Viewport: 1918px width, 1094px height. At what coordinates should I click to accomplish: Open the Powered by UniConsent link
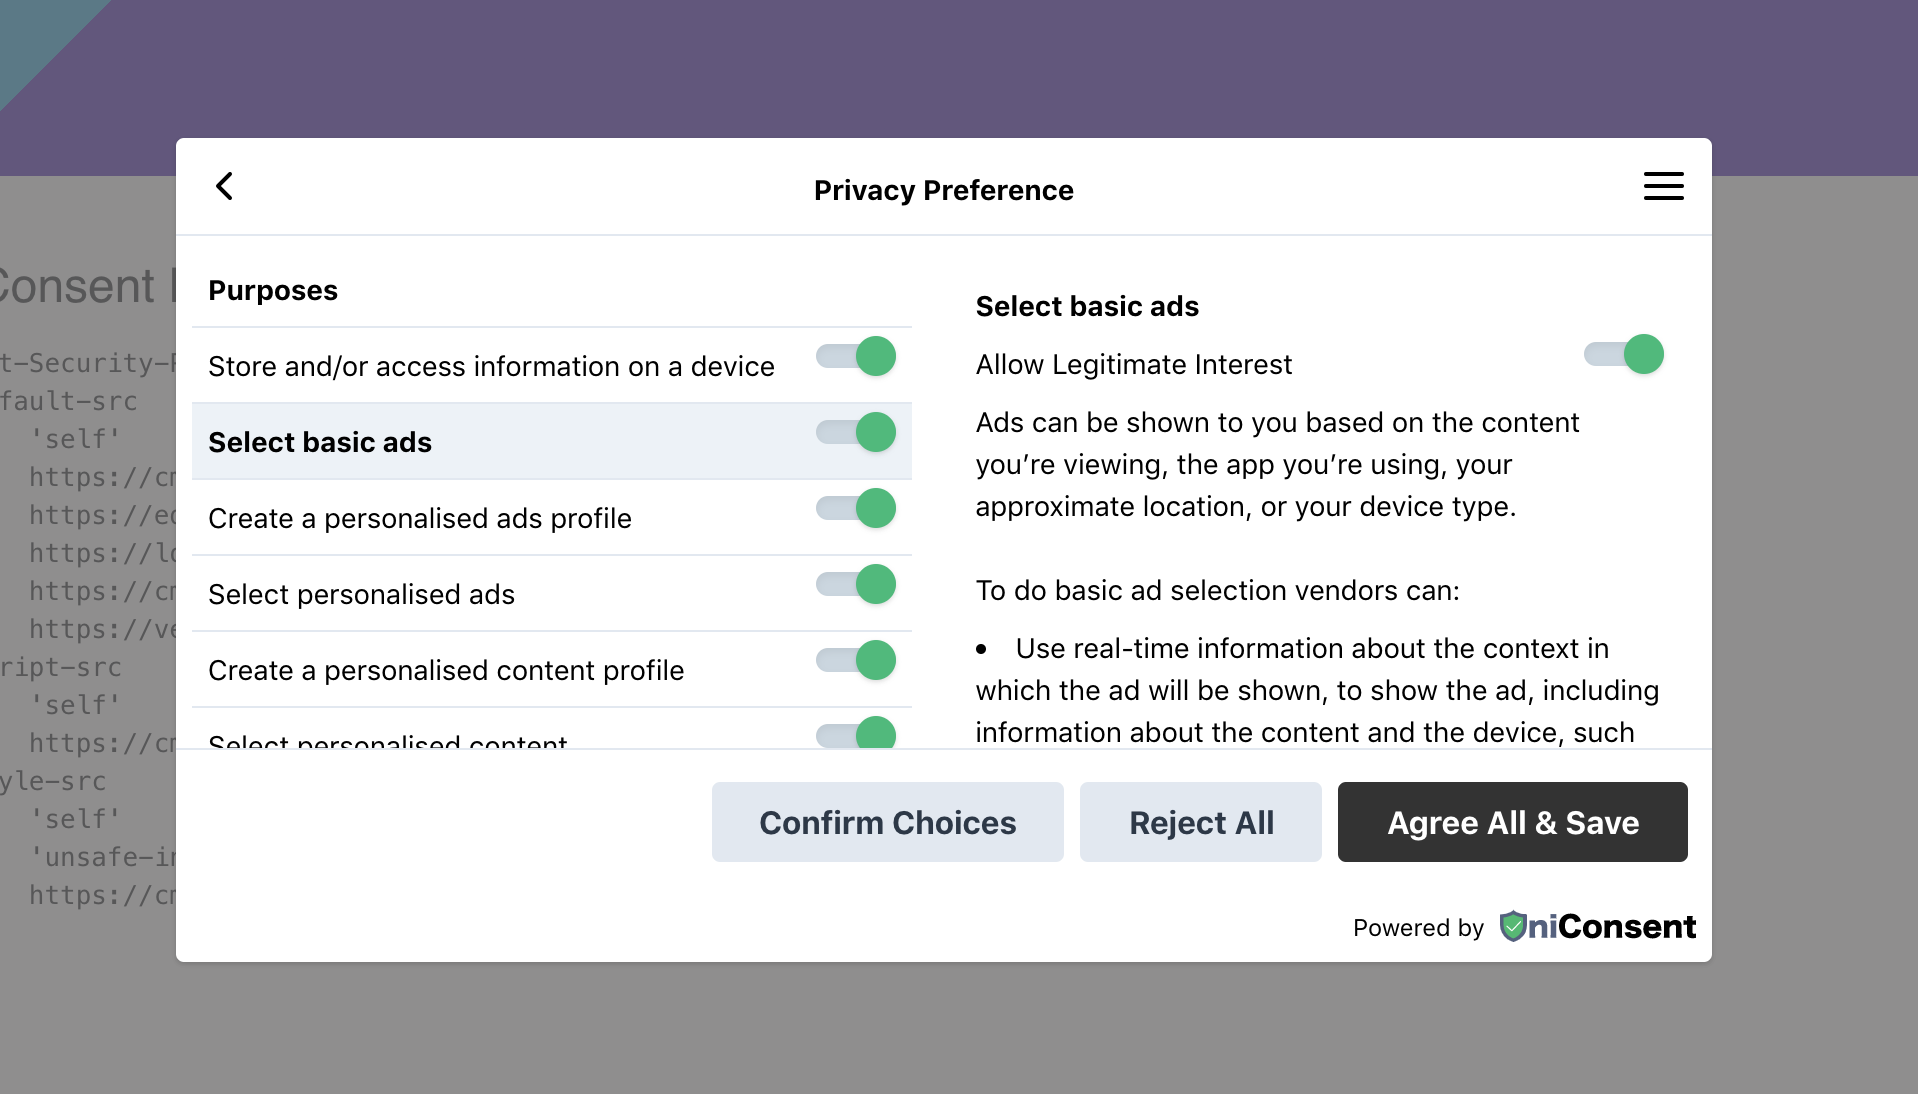(x=1596, y=927)
